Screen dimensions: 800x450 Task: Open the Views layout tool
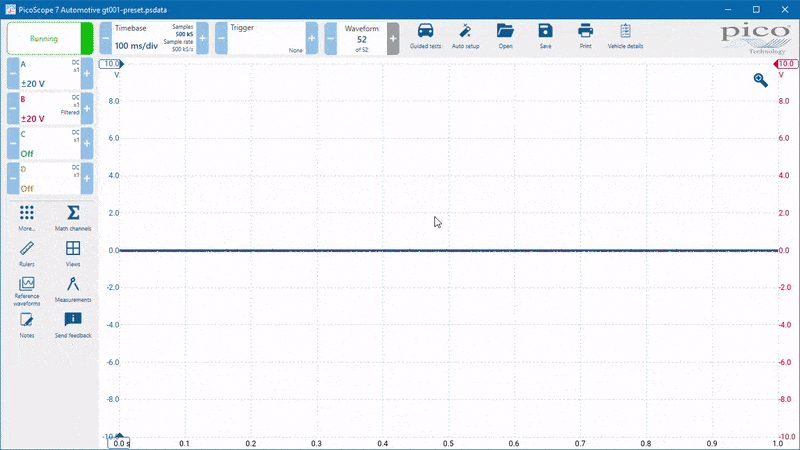click(73, 254)
